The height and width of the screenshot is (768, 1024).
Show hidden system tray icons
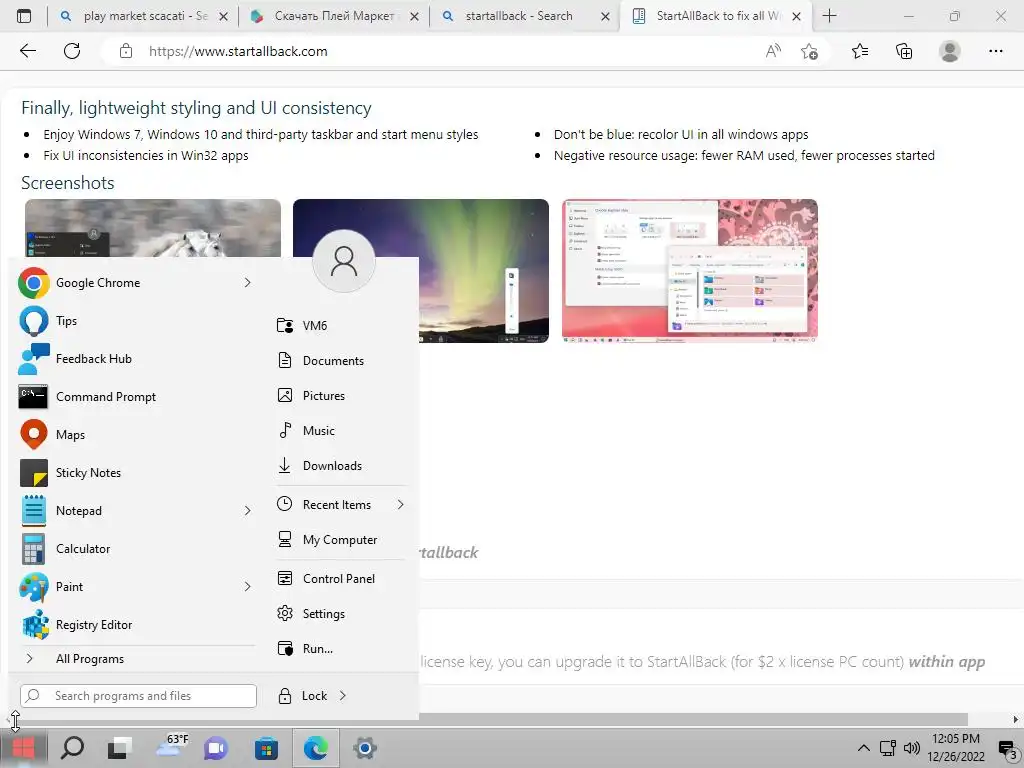[863, 748]
